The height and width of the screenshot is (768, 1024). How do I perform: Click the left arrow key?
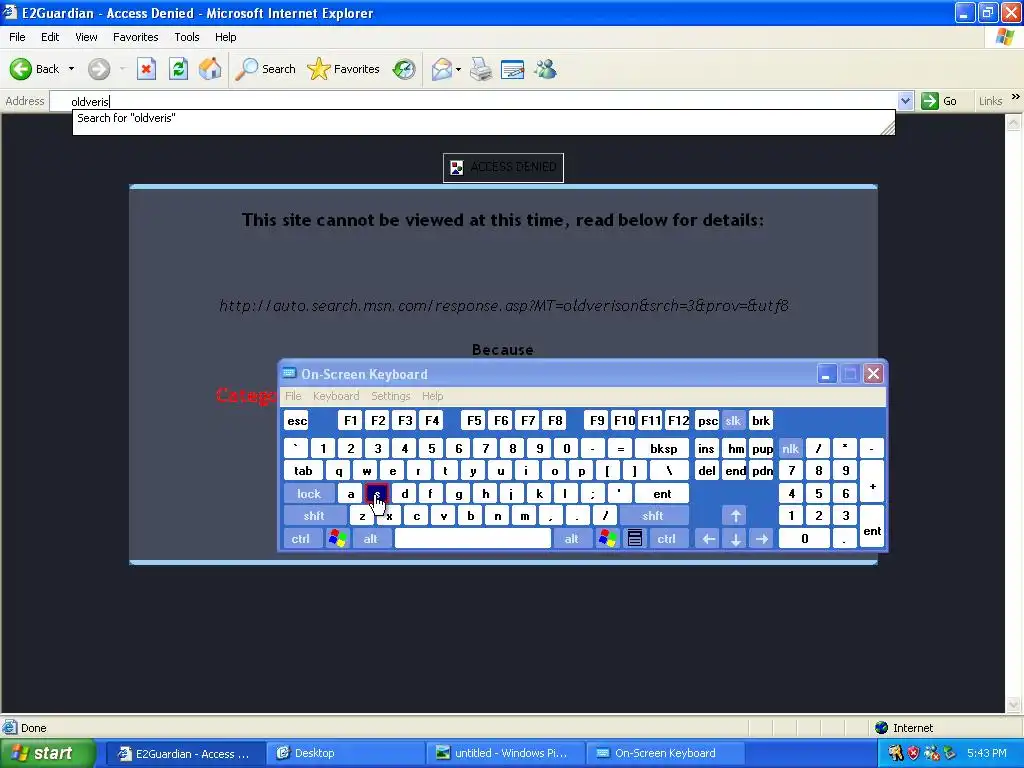point(708,539)
